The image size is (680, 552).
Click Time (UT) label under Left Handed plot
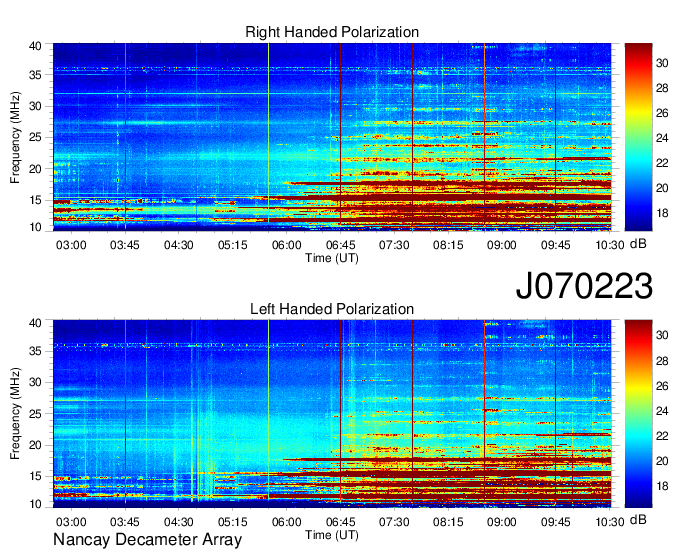point(332,535)
